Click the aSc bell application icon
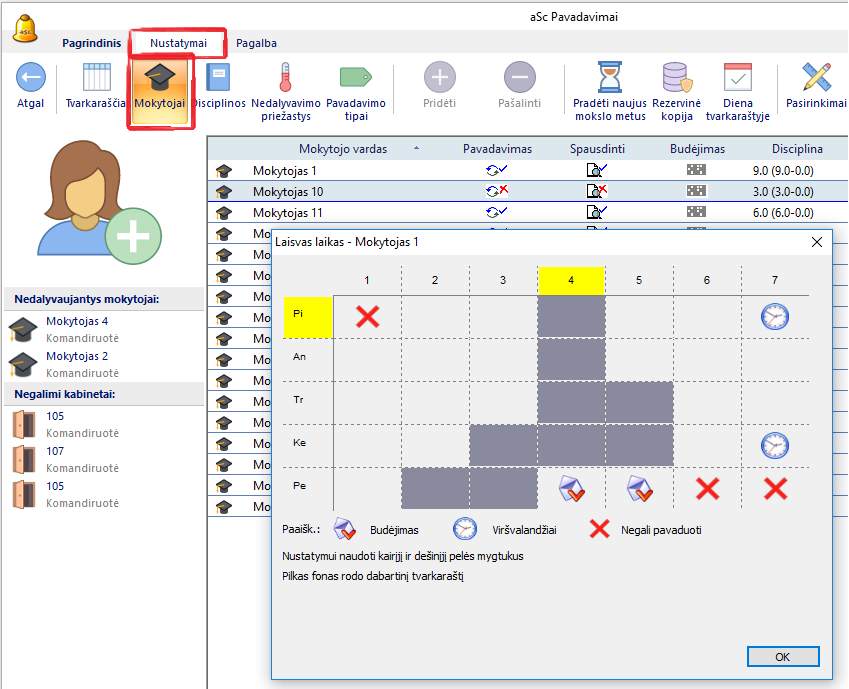849x689 pixels. (x=25, y=28)
